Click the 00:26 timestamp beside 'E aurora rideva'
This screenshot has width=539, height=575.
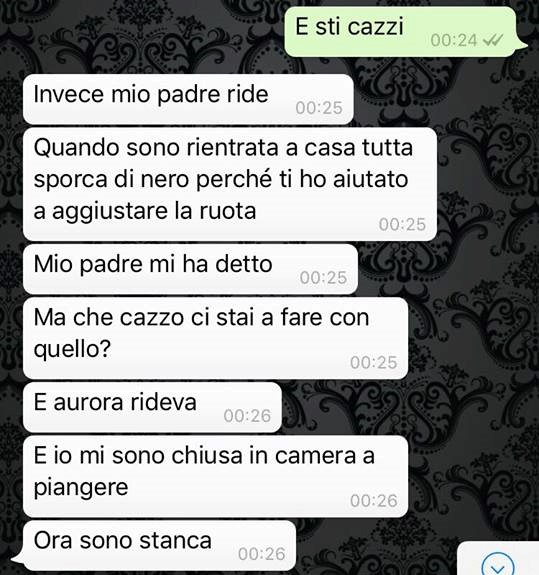(x=247, y=416)
